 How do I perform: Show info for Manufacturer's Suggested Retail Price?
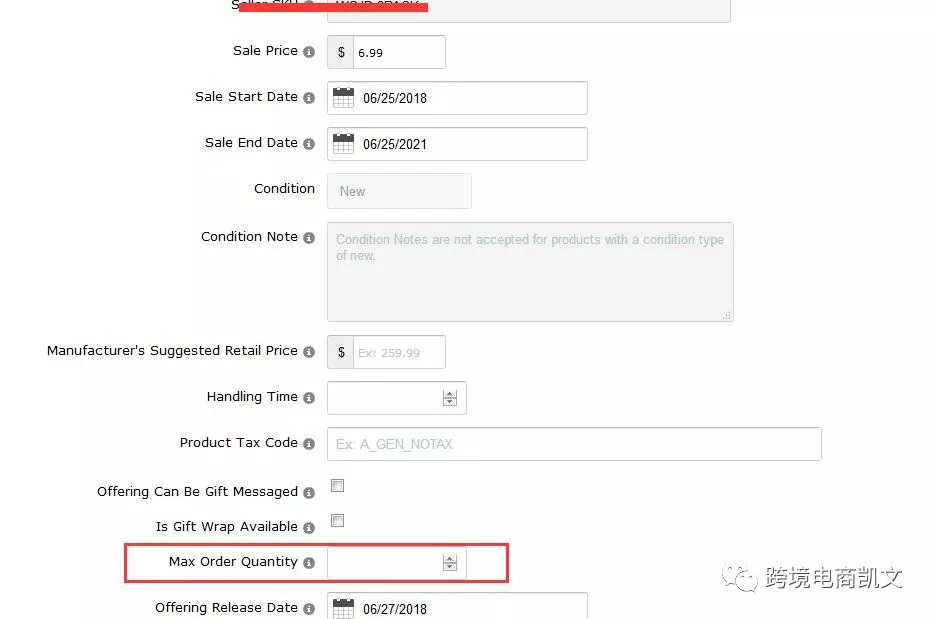click(x=309, y=352)
